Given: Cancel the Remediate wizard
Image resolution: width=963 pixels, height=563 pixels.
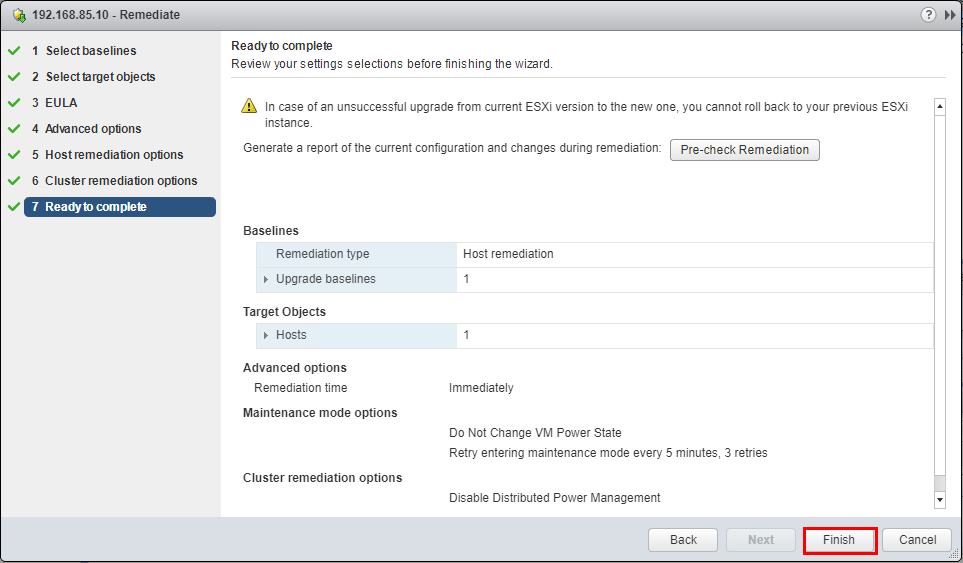Looking at the screenshot, I should [917, 540].
